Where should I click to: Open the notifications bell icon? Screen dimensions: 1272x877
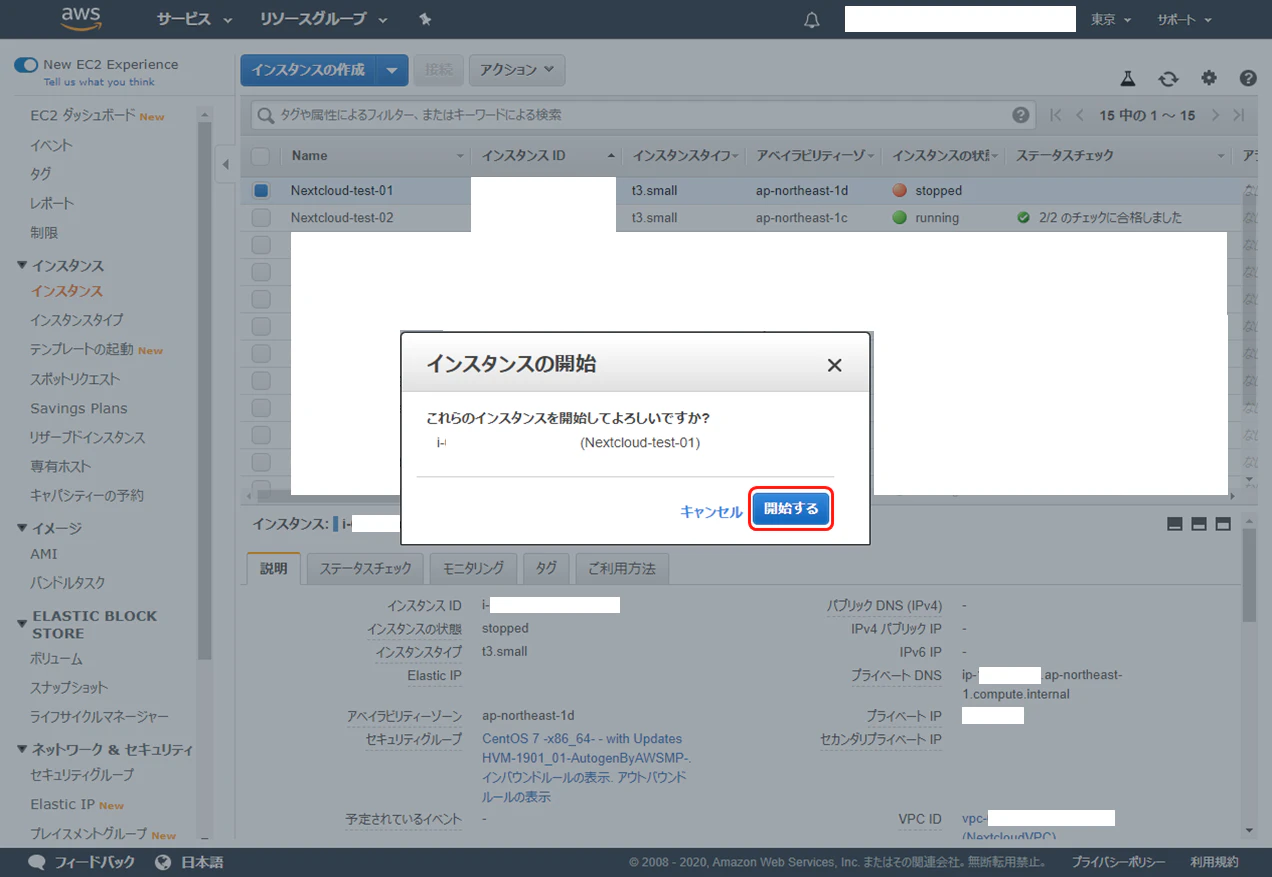click(812, 20)
